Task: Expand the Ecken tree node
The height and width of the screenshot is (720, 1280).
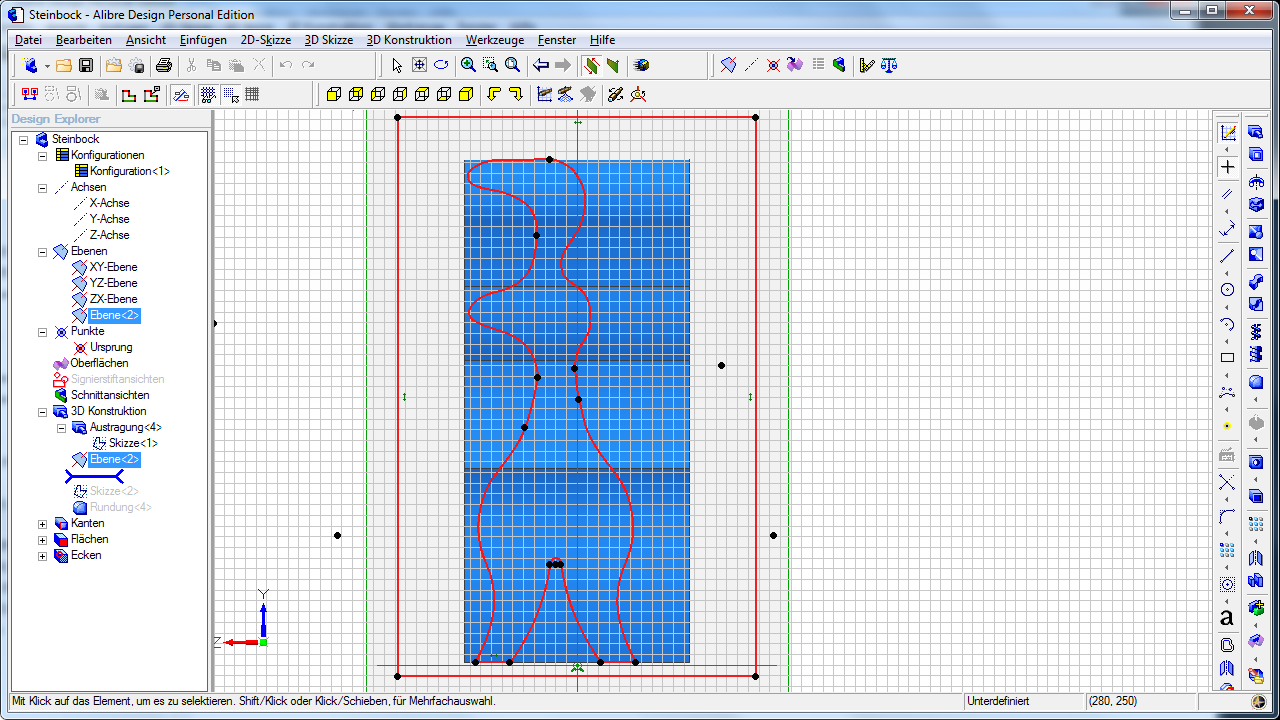Action: (42, 555)
